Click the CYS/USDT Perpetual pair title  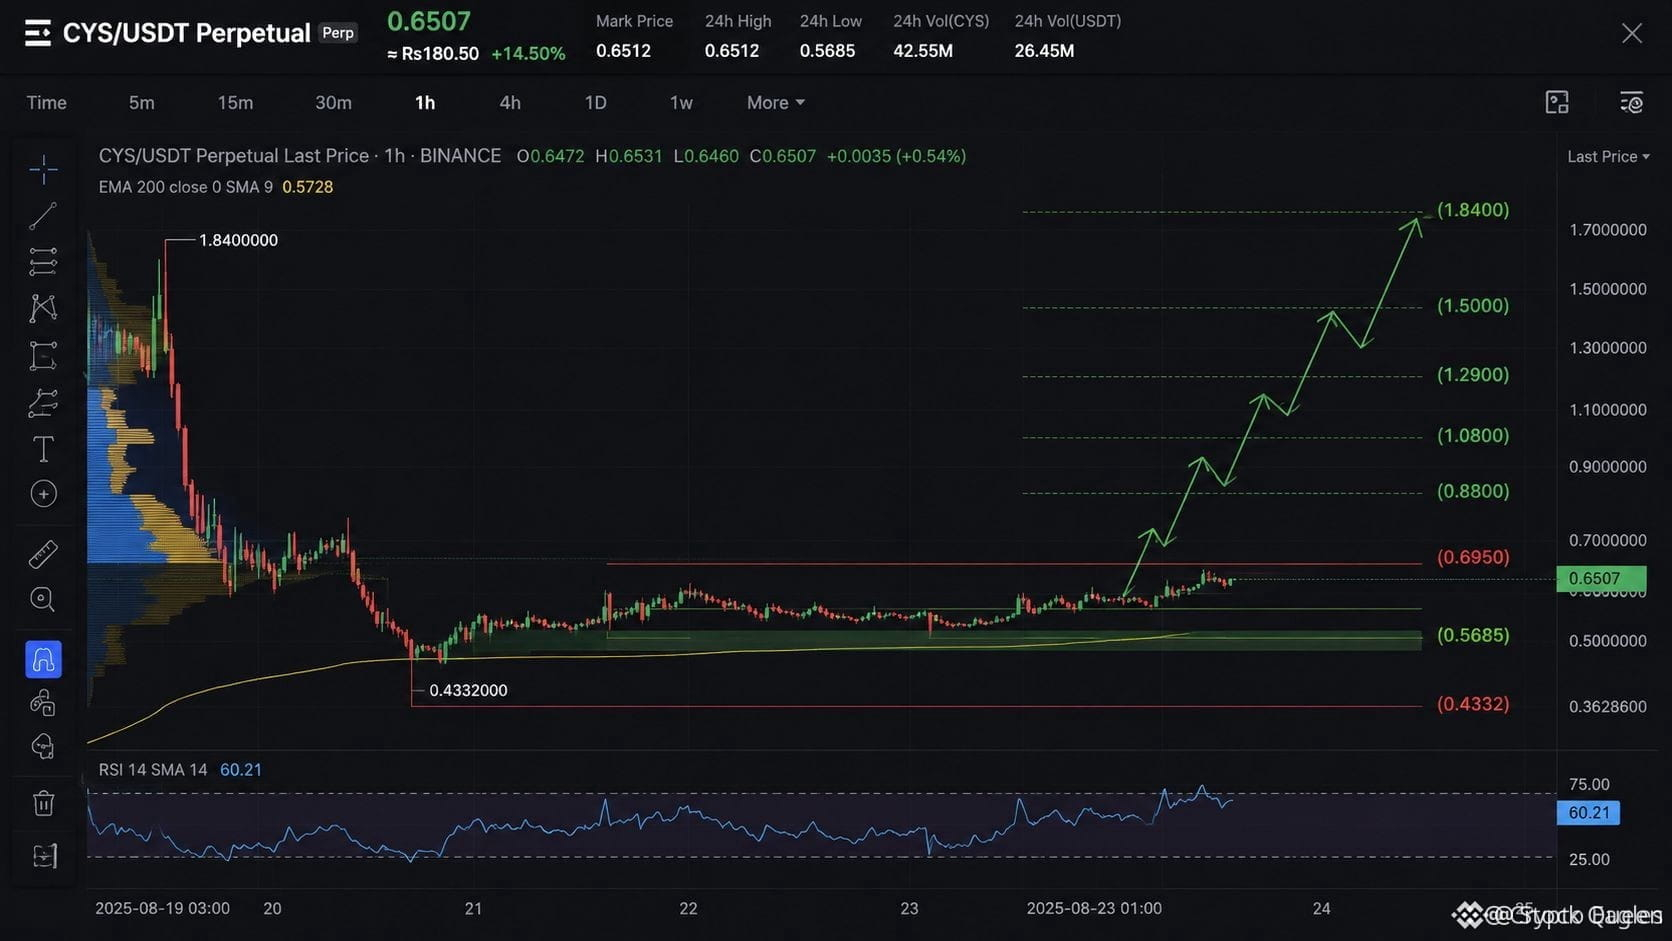[x=186, y=33]
